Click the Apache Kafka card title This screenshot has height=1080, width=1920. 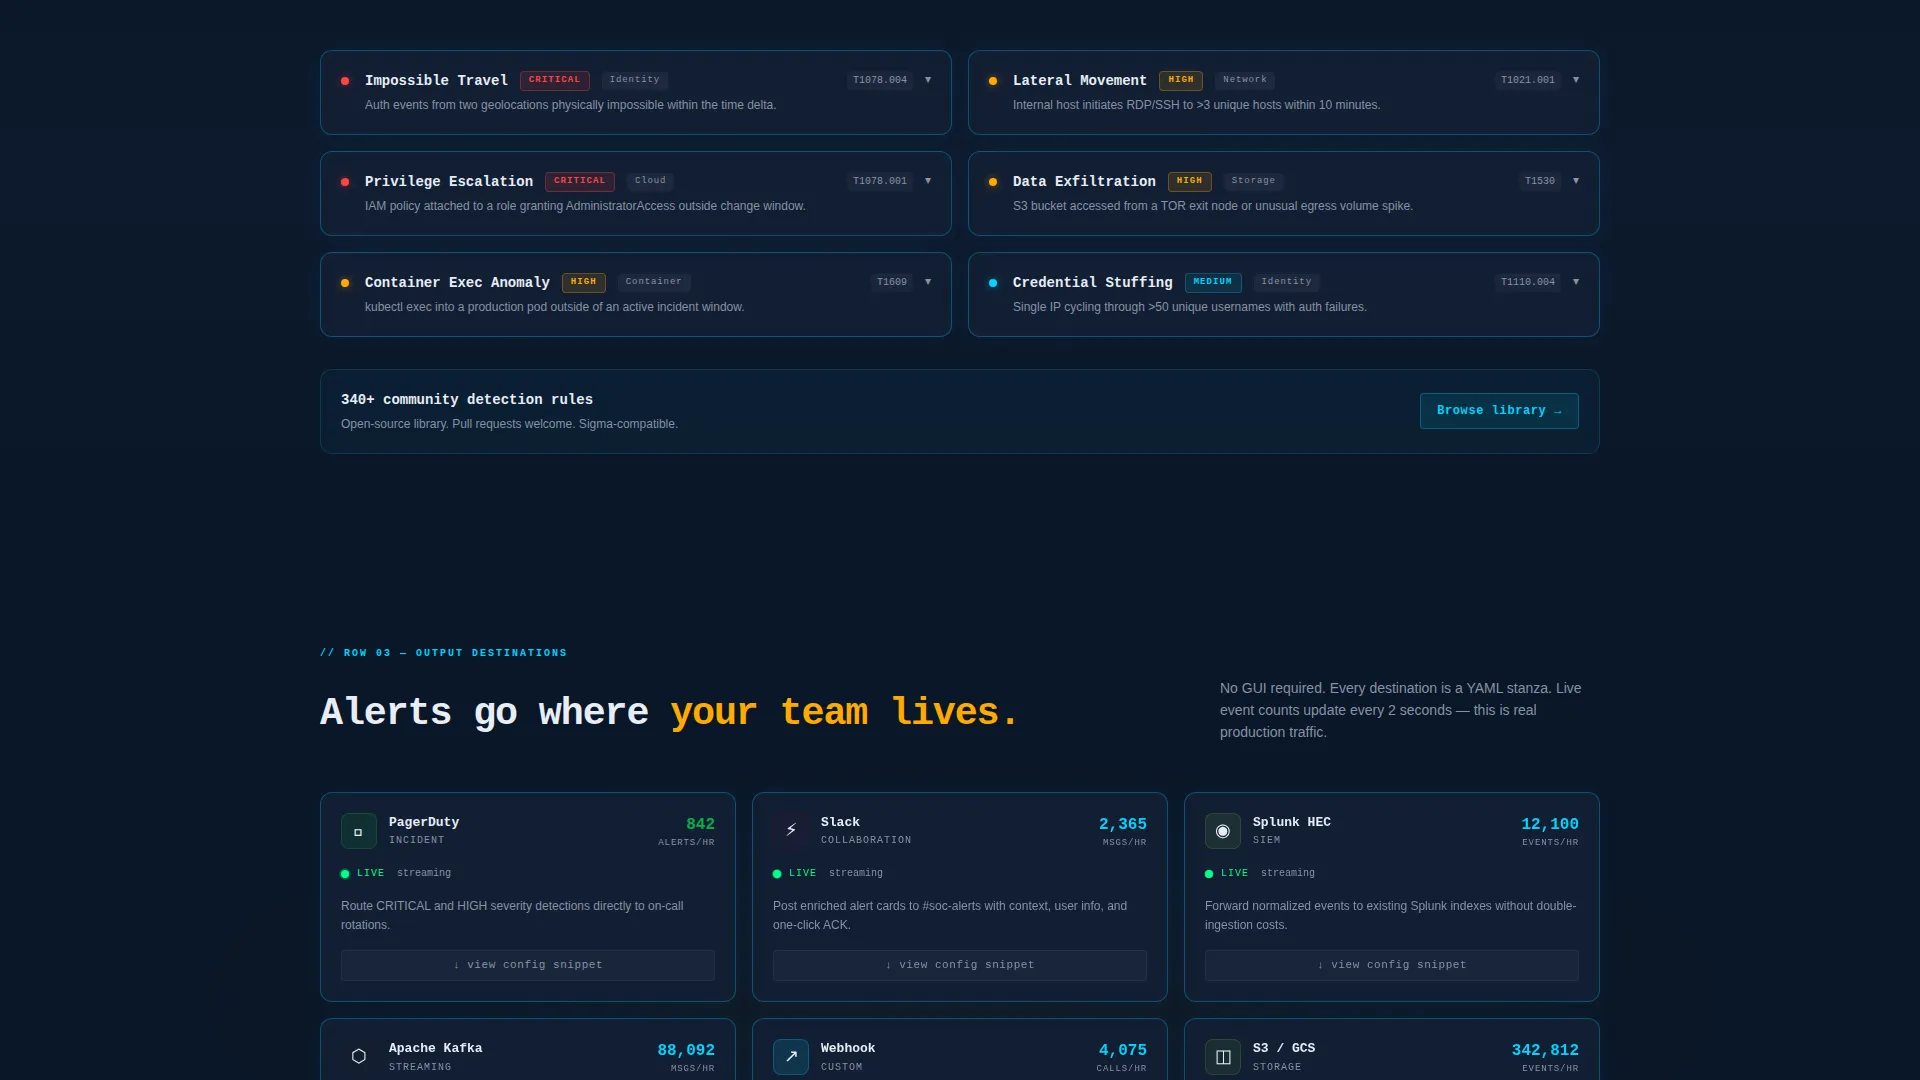pos(436,1048)
